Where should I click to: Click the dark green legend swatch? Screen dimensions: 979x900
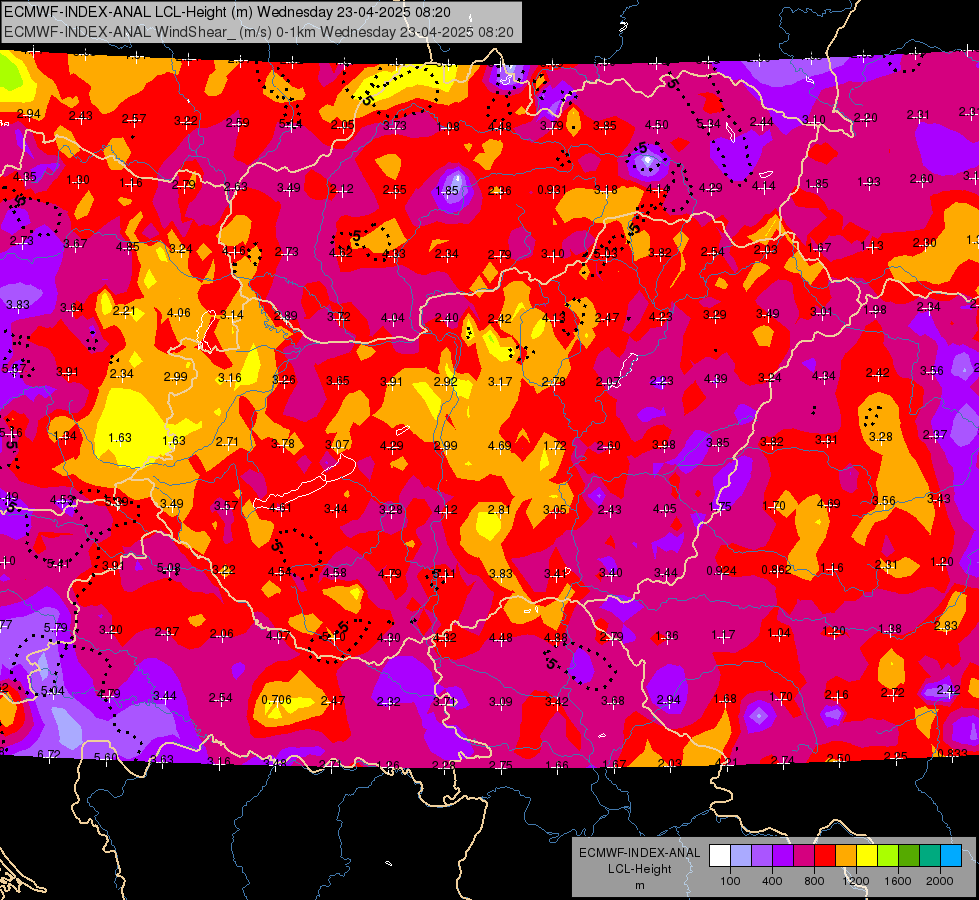tap(909, 856)
